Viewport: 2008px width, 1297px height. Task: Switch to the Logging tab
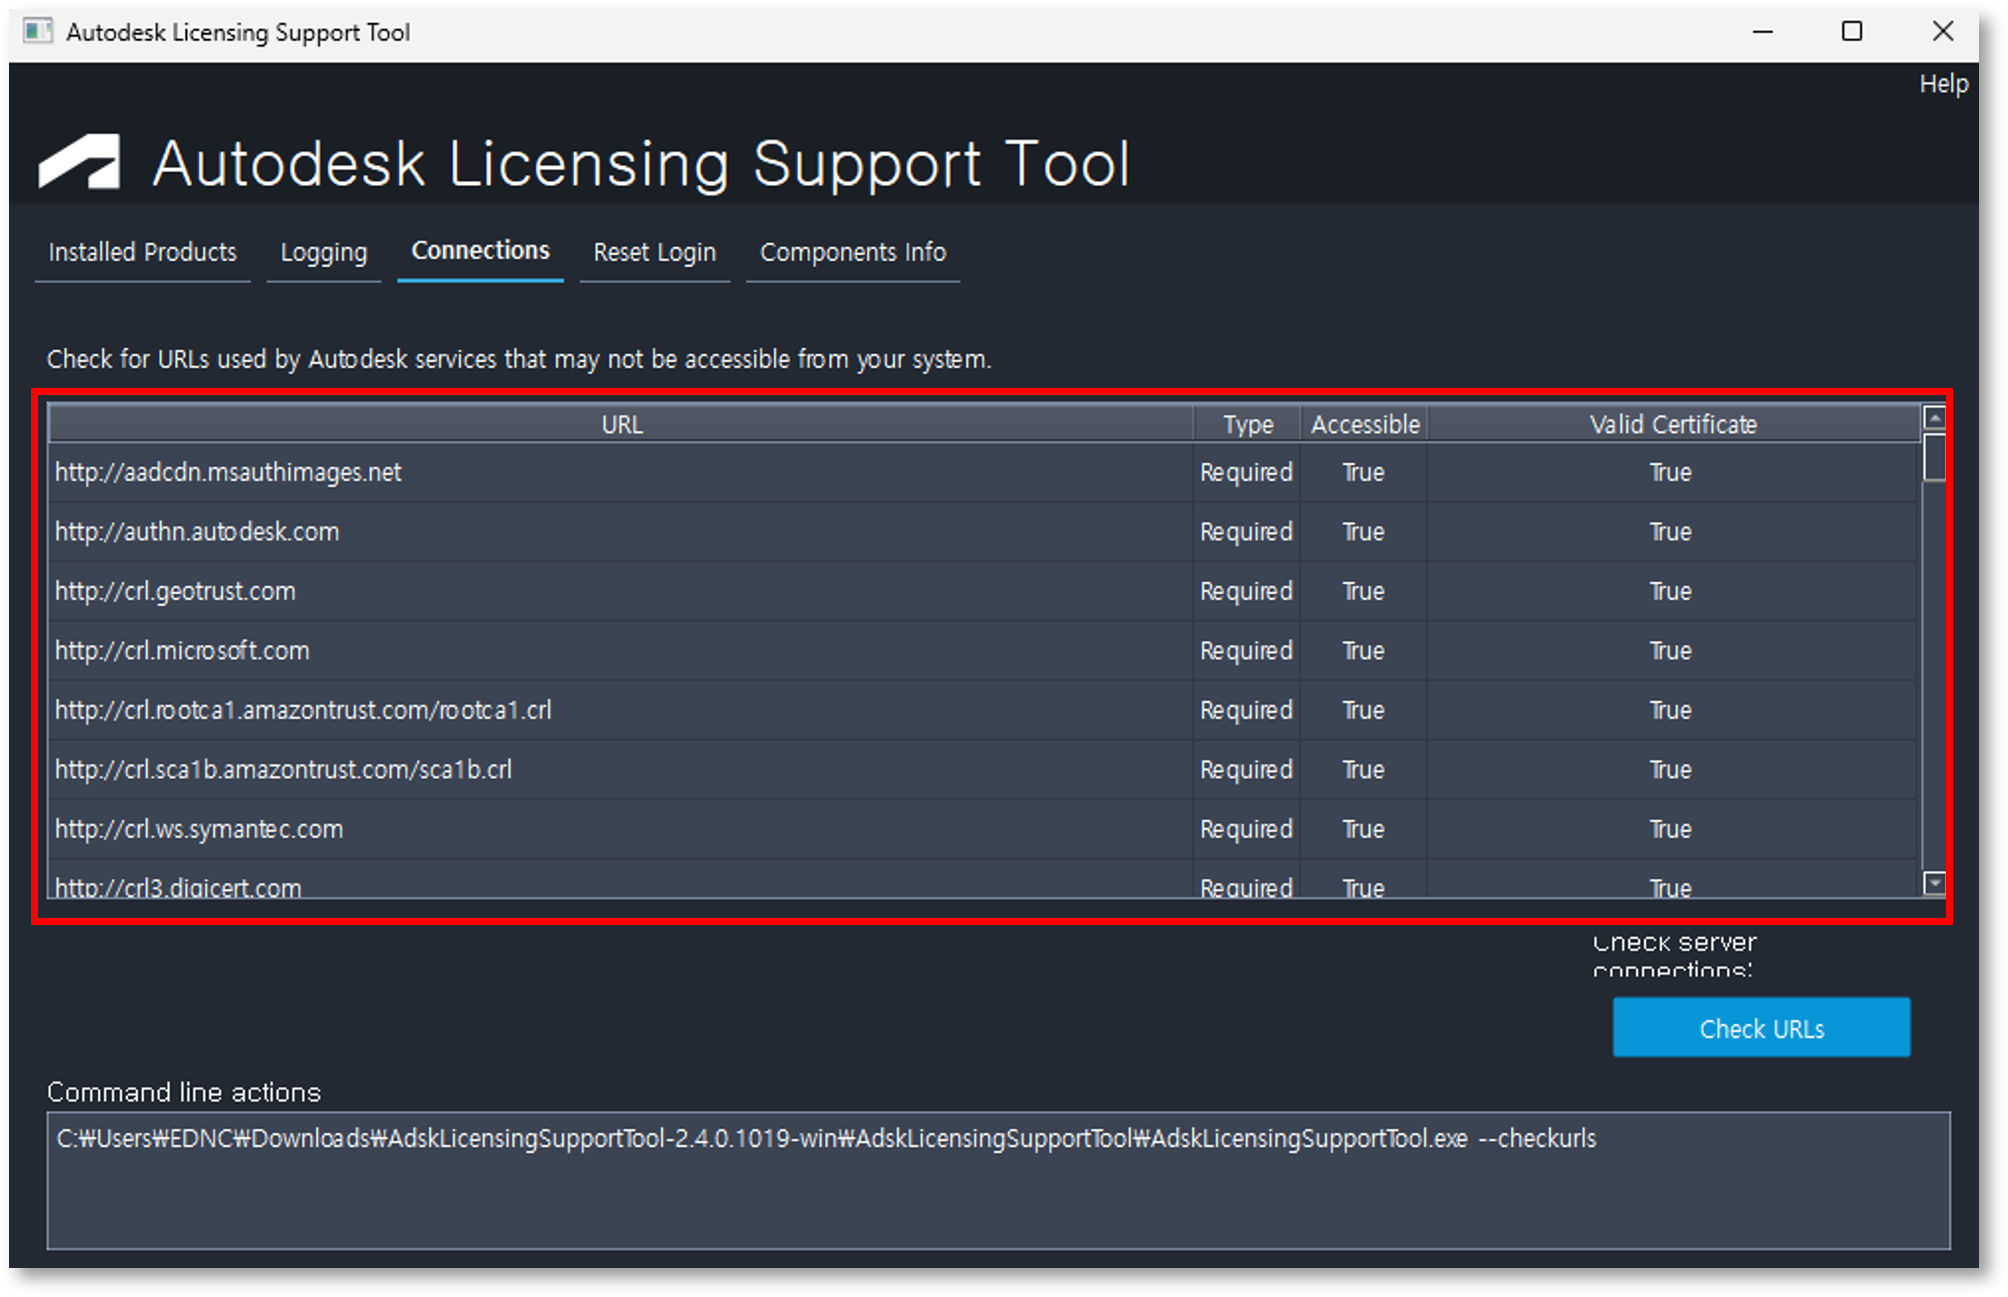[x=324, y=253]
